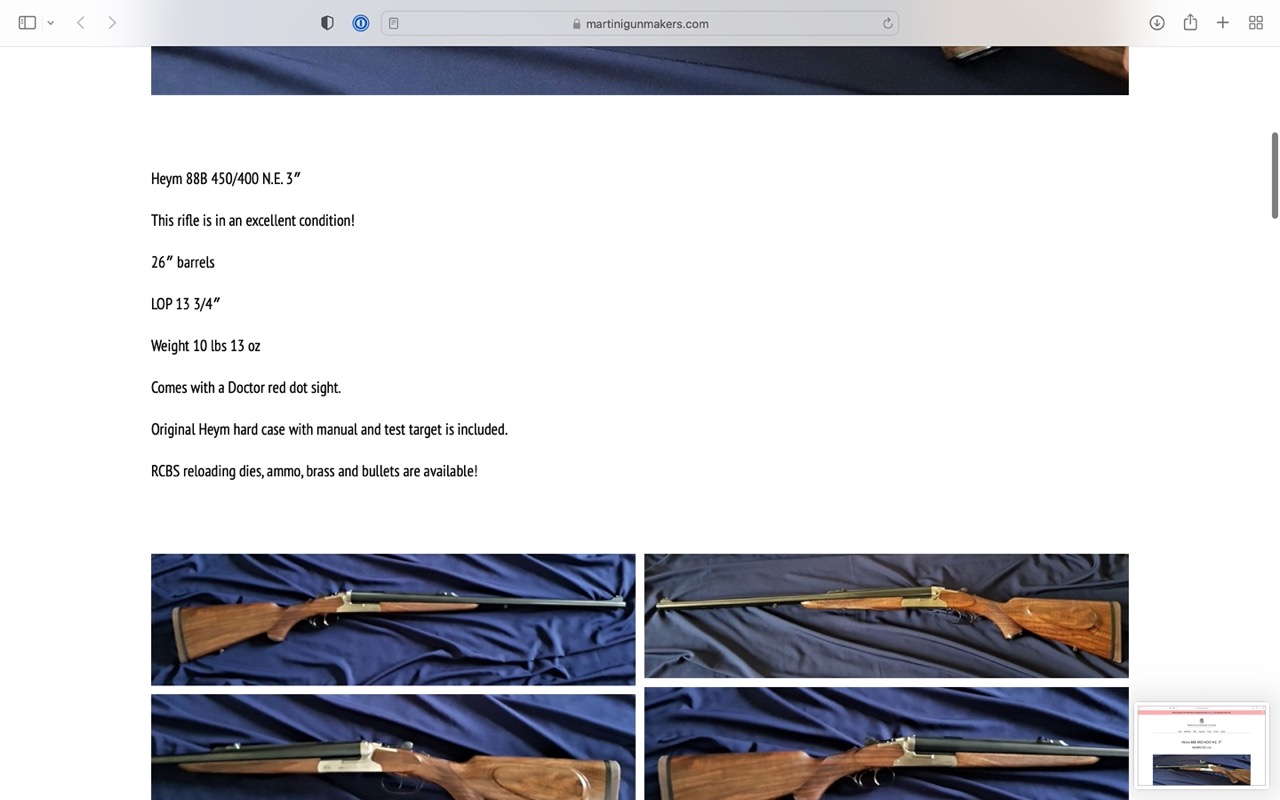
Task: Show the Reader view page icon
Action: pos(394,23)
